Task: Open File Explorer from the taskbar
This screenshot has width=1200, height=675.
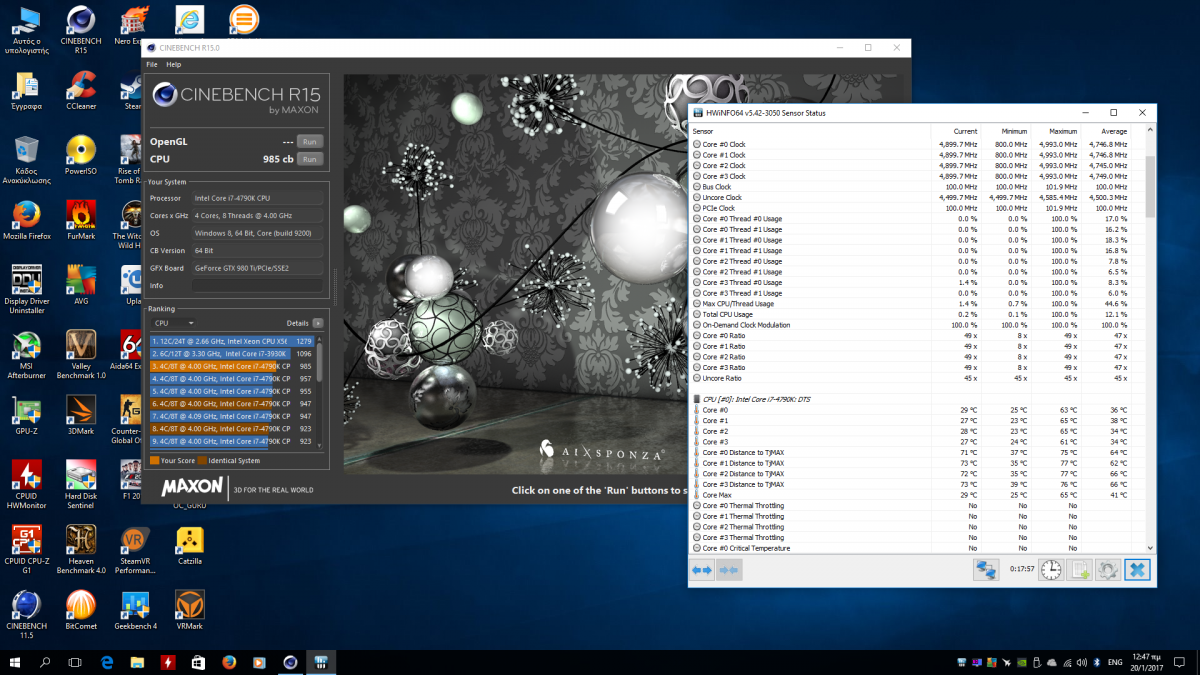Action: point(138,662)
